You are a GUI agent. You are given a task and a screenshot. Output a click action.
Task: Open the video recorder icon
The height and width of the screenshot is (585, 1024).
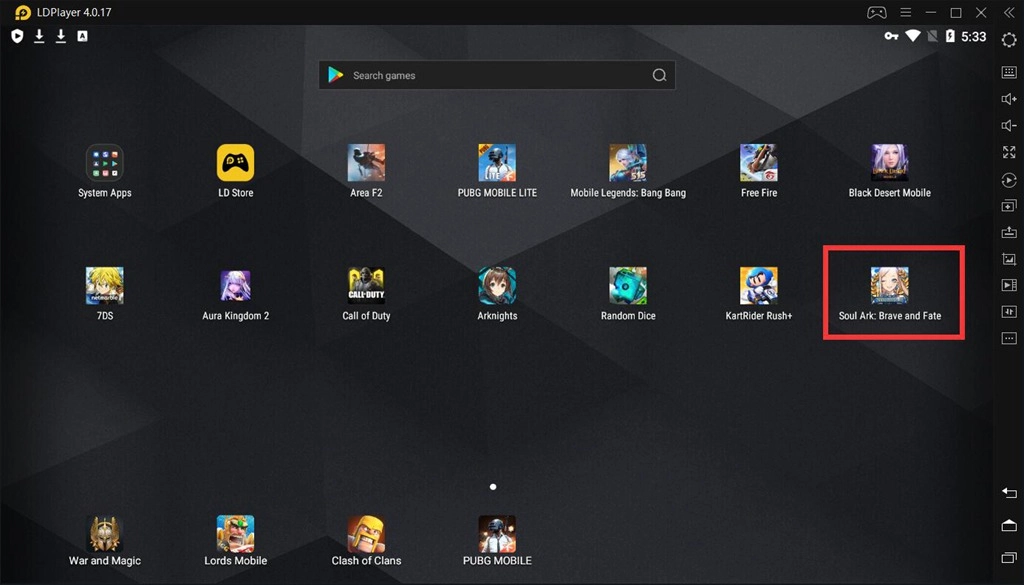point(1009,286)
